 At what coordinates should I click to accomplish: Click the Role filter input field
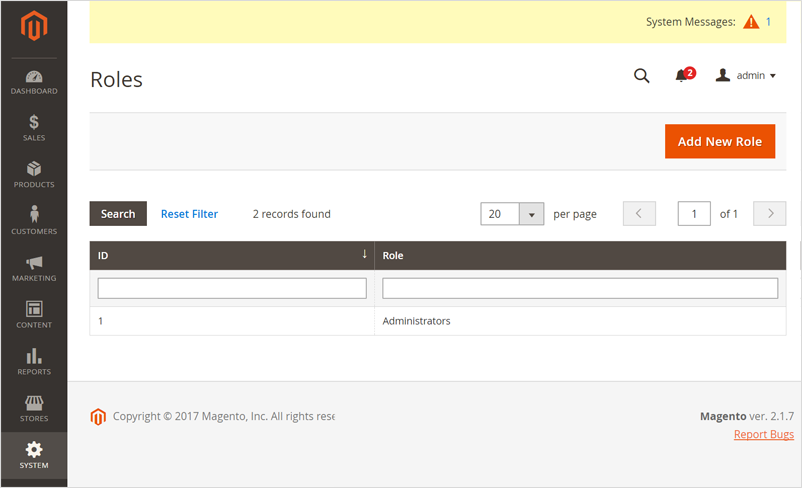click(580, 288)
